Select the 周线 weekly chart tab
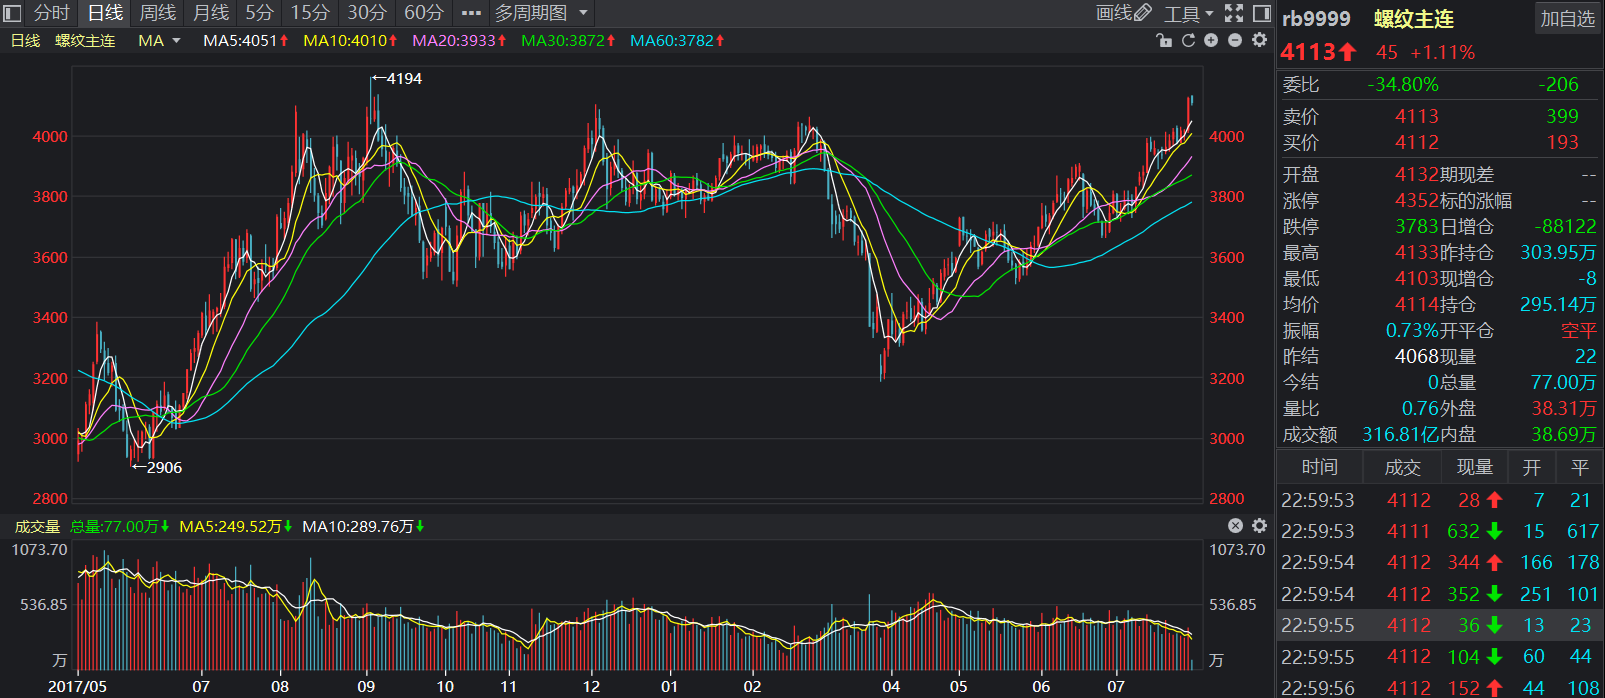Image resolution: width=1605 pixels, height=698 pixels. click(157, 13)
